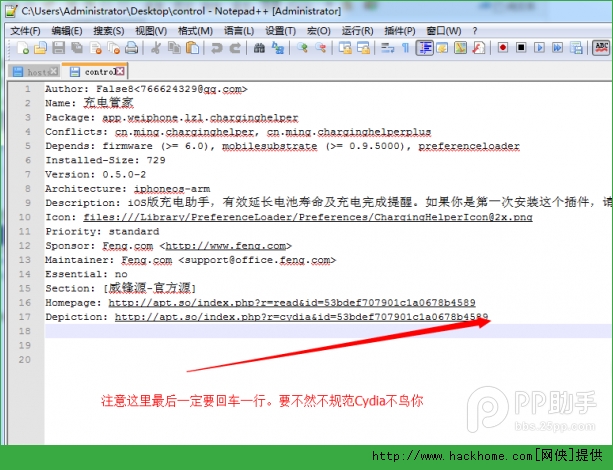Toggle Word wrap toolbar icon
The width and height of the screenshot is (613, 470).
click(387, 48)
